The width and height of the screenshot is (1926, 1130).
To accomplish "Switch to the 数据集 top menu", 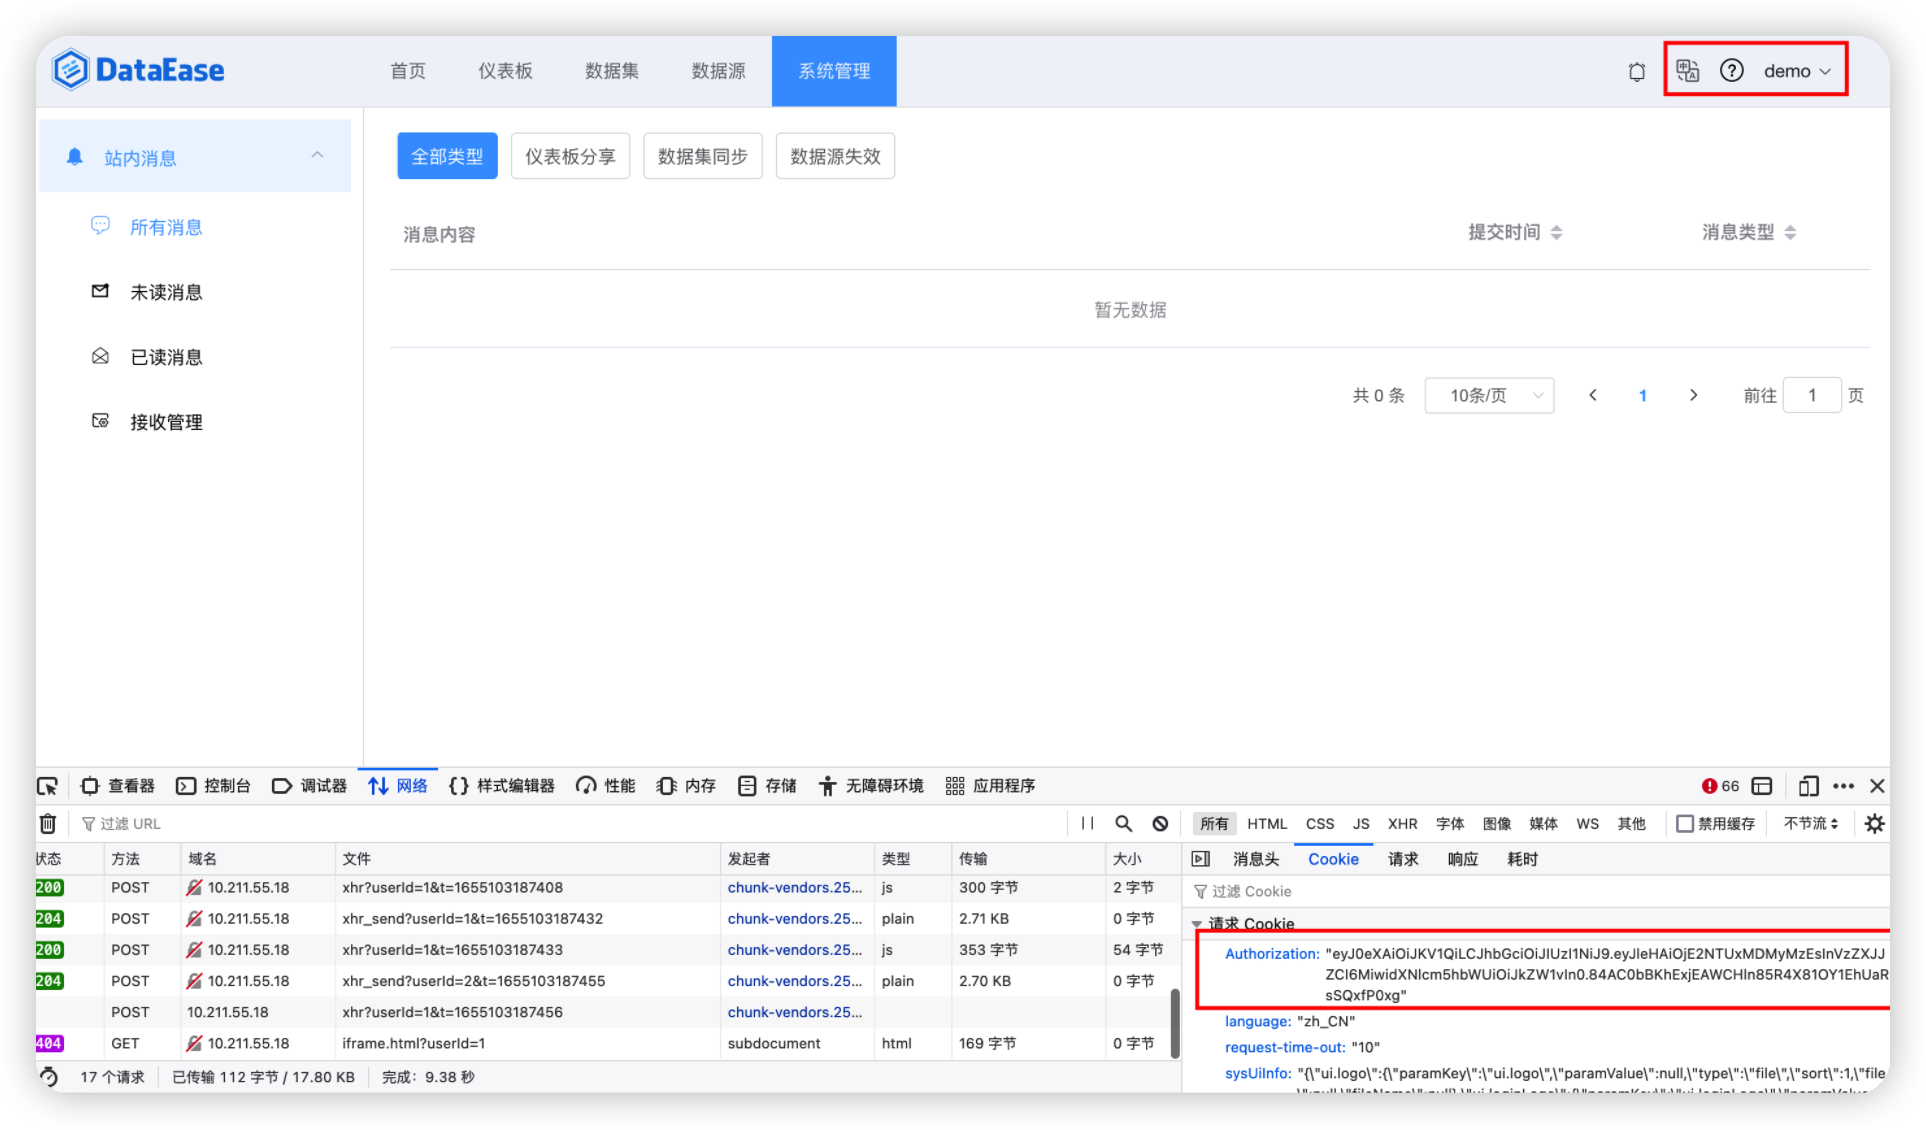I will pos(612,71).
